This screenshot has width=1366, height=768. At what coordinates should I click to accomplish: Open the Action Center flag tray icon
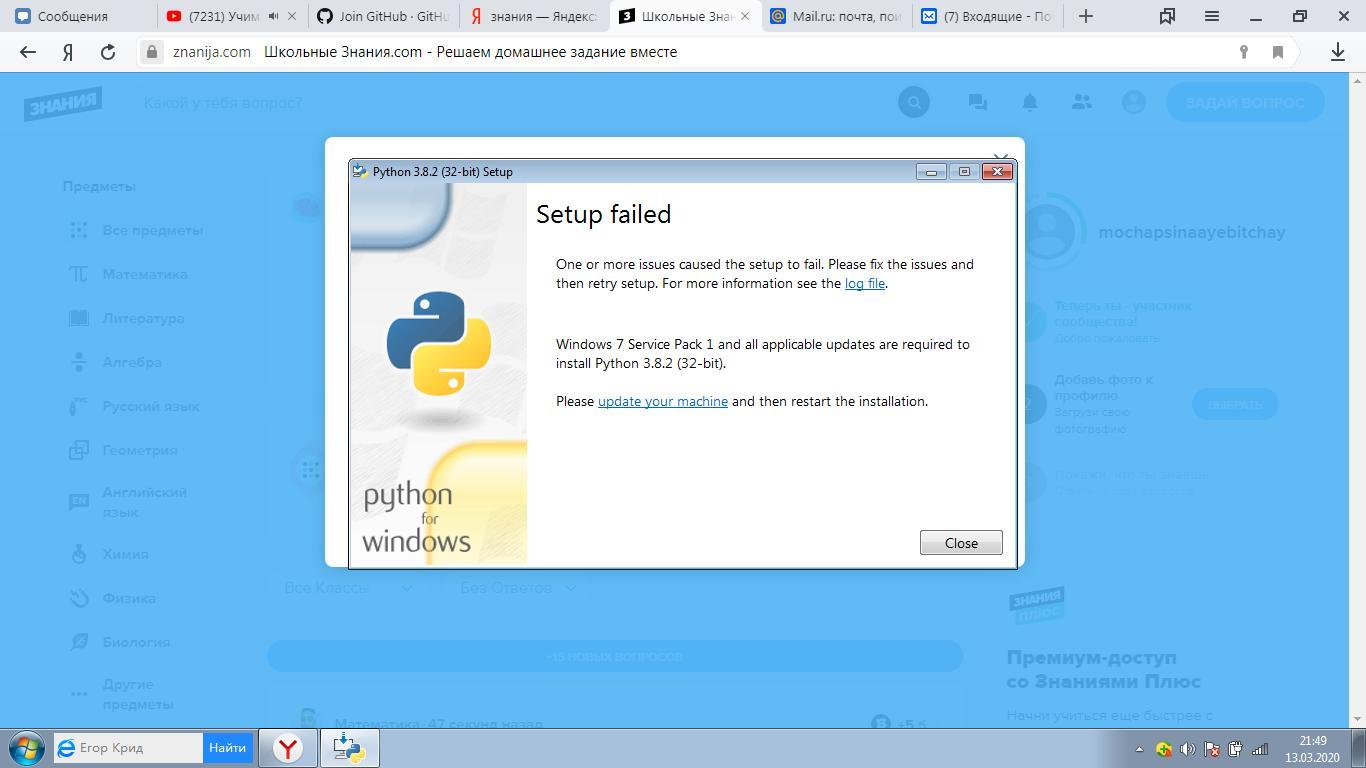(x=1211, y=749)
